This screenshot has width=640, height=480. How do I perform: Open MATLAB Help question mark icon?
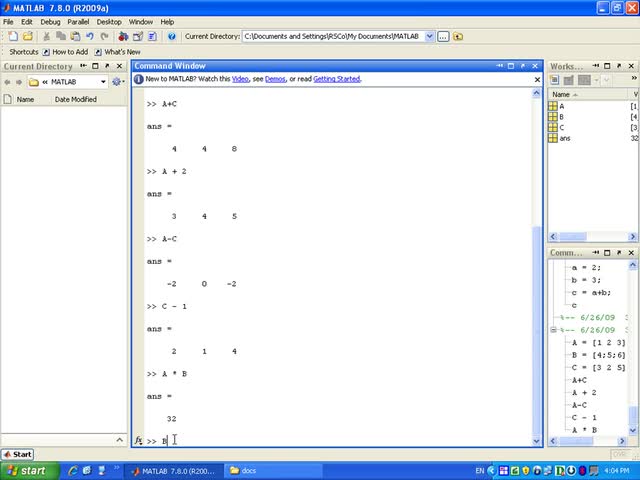[171, 36]
